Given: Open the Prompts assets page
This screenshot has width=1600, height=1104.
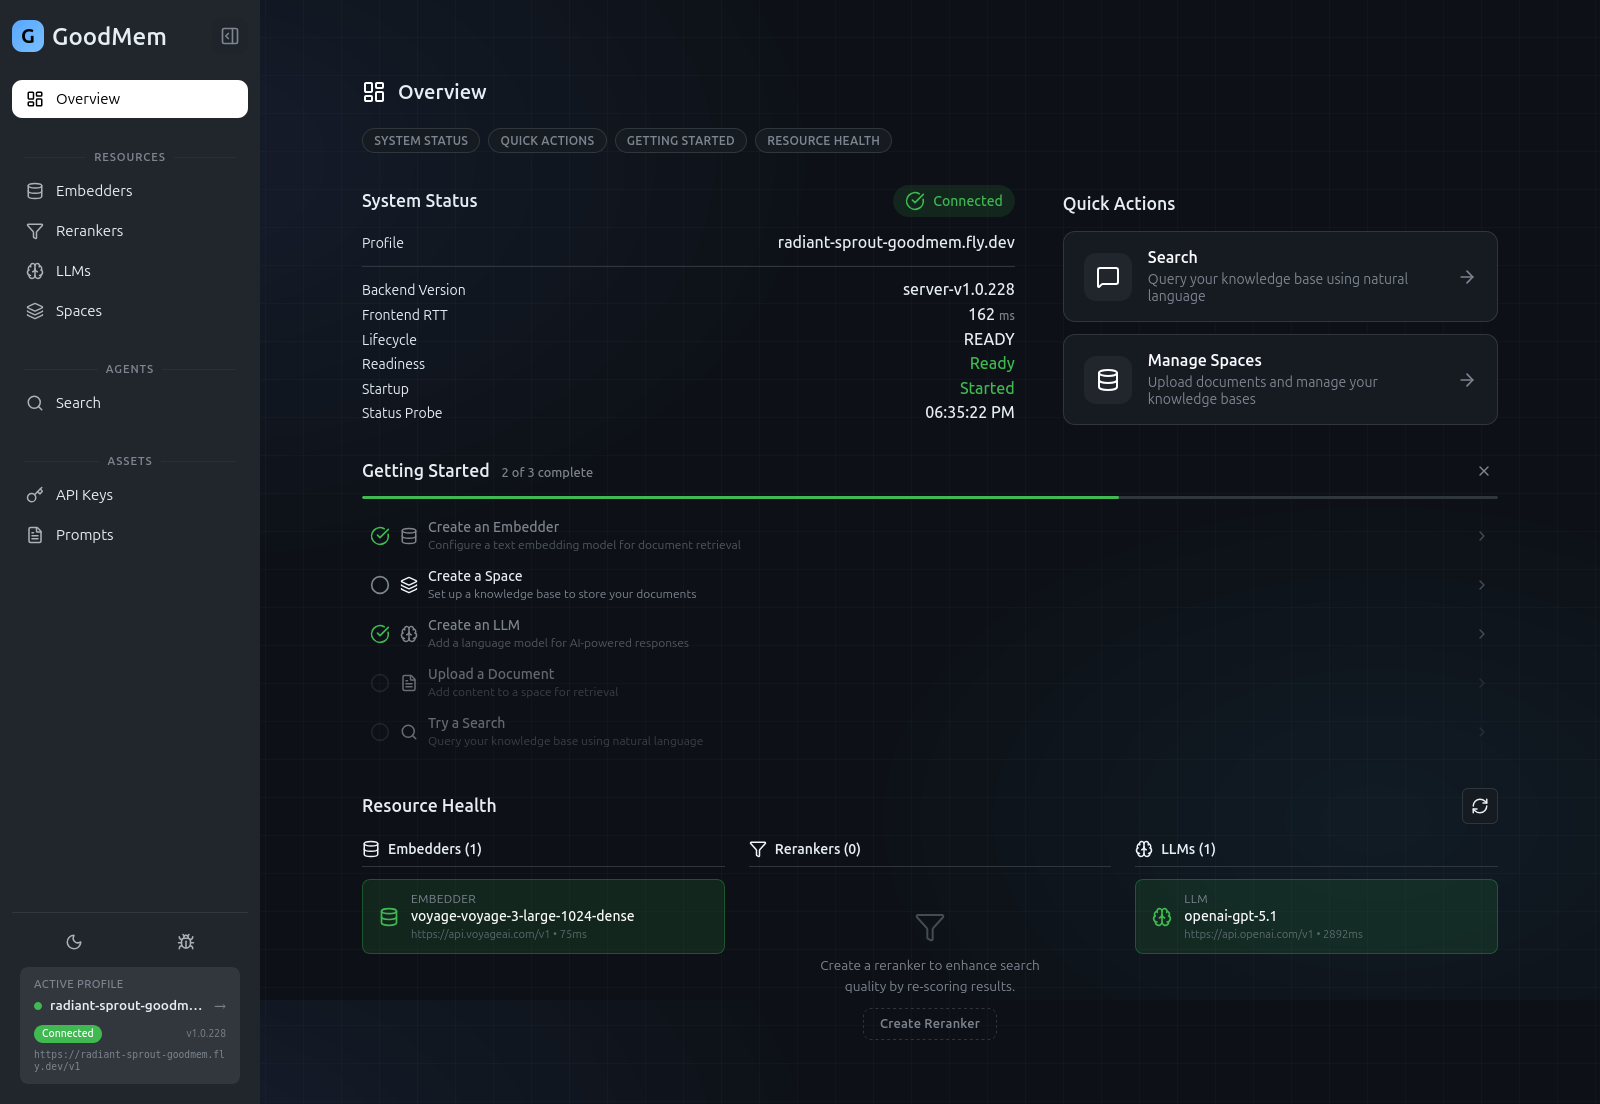Looking at the screenshot, I should tap(83, 534).
